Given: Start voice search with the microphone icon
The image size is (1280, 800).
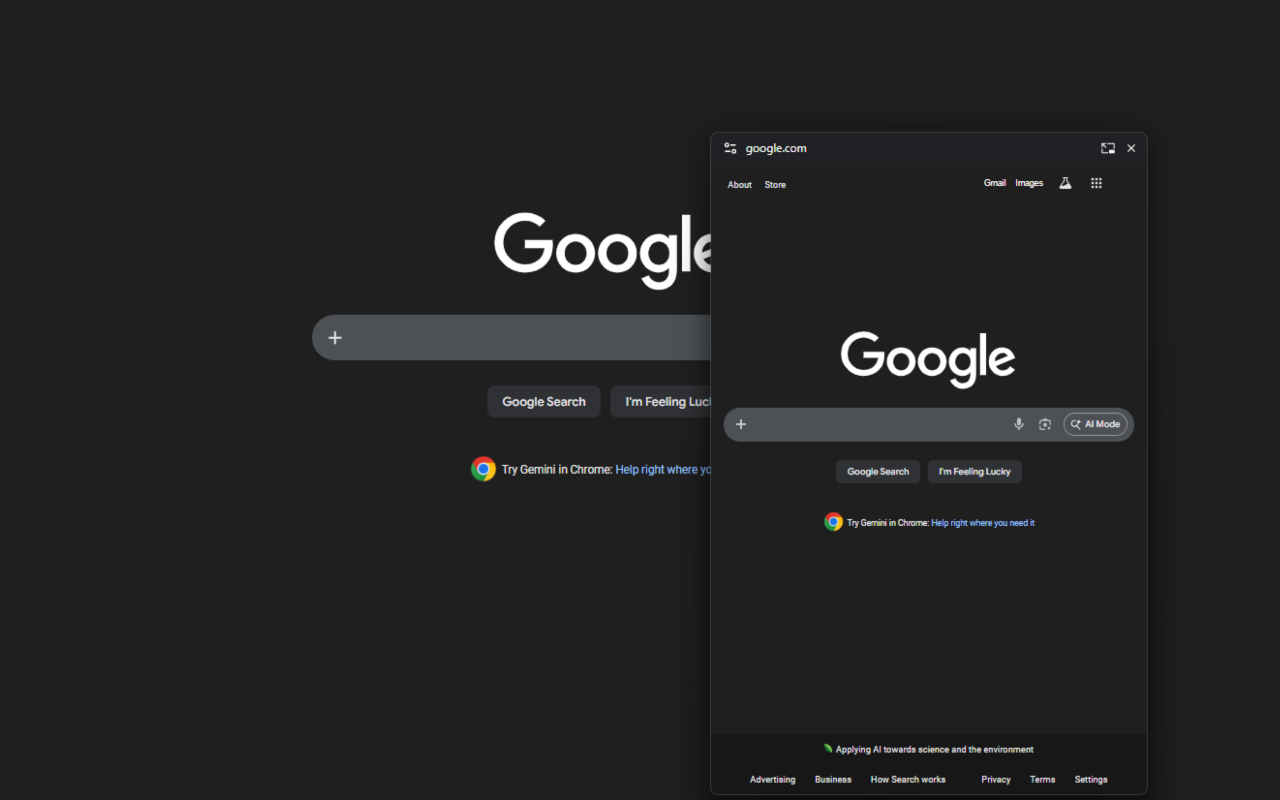Looking at the screenshot, I should click(x=1019, y=424).
